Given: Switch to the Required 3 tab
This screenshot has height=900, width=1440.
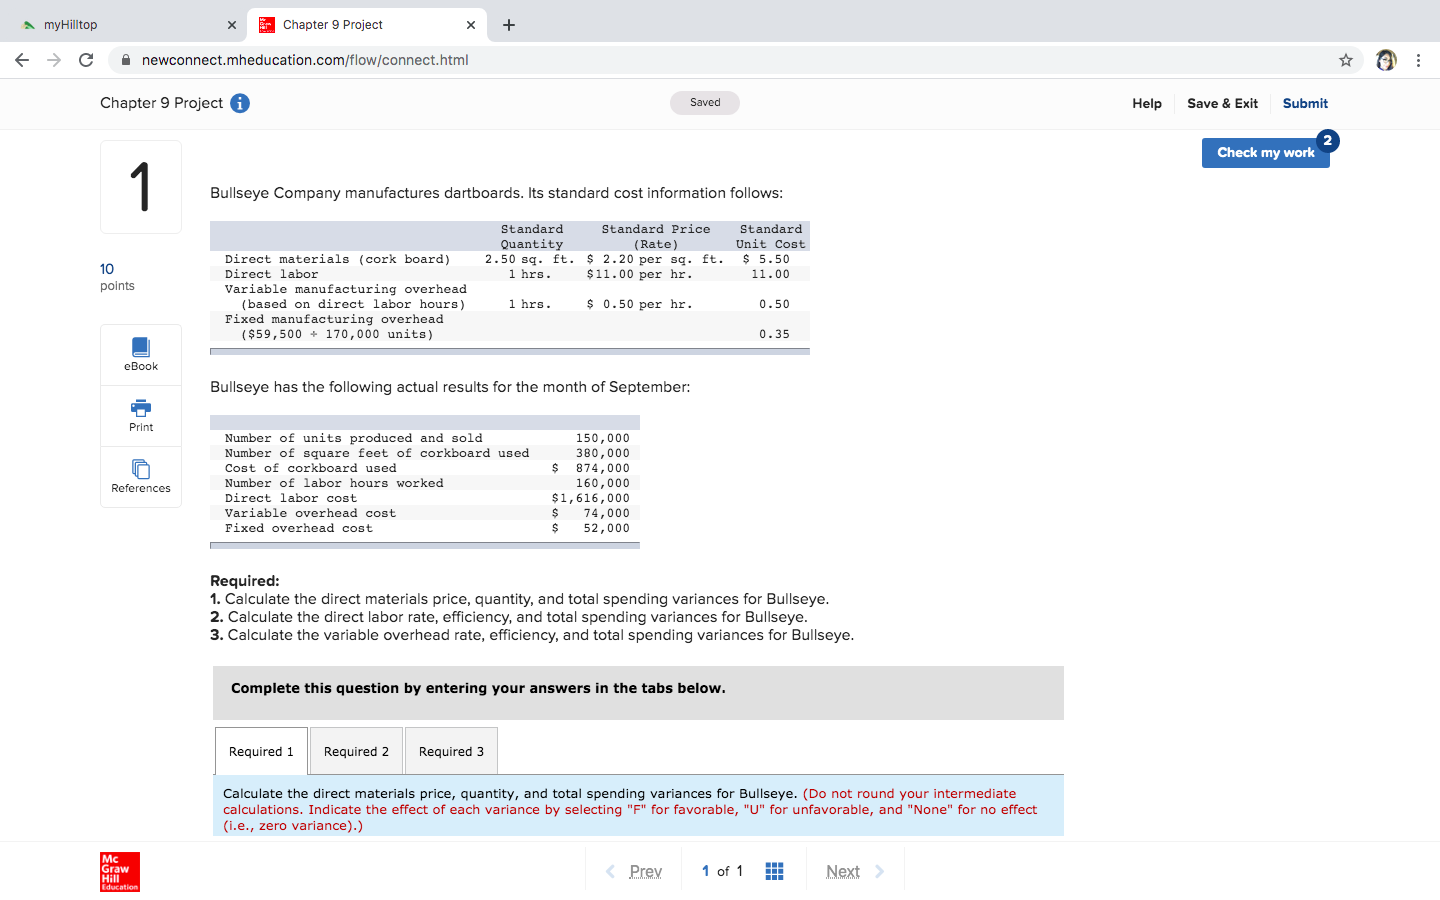Looking at the screenshot, I should (451, 751).
